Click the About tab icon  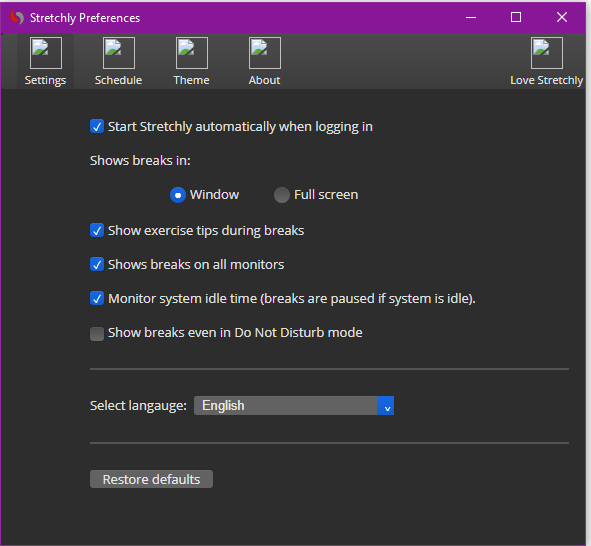(x=265, y=53)
